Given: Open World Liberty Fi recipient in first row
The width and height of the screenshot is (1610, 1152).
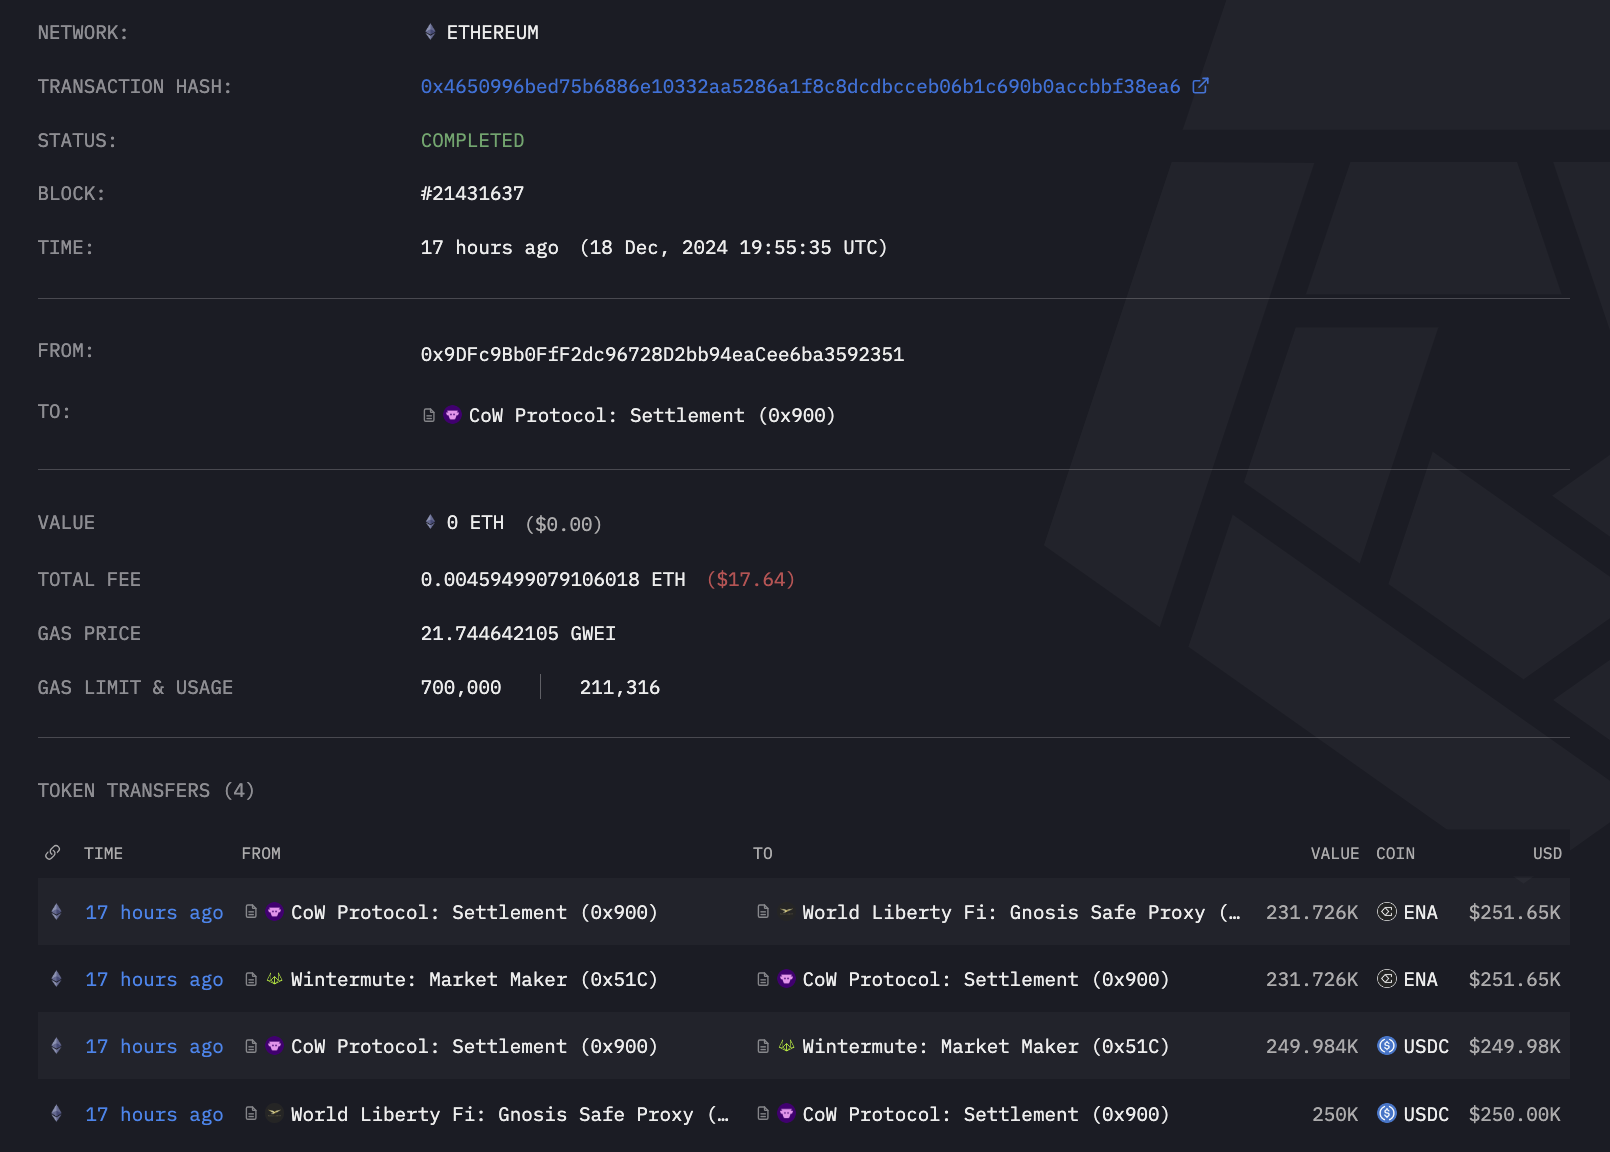Looking at the screenshot, I should 1021,913.
